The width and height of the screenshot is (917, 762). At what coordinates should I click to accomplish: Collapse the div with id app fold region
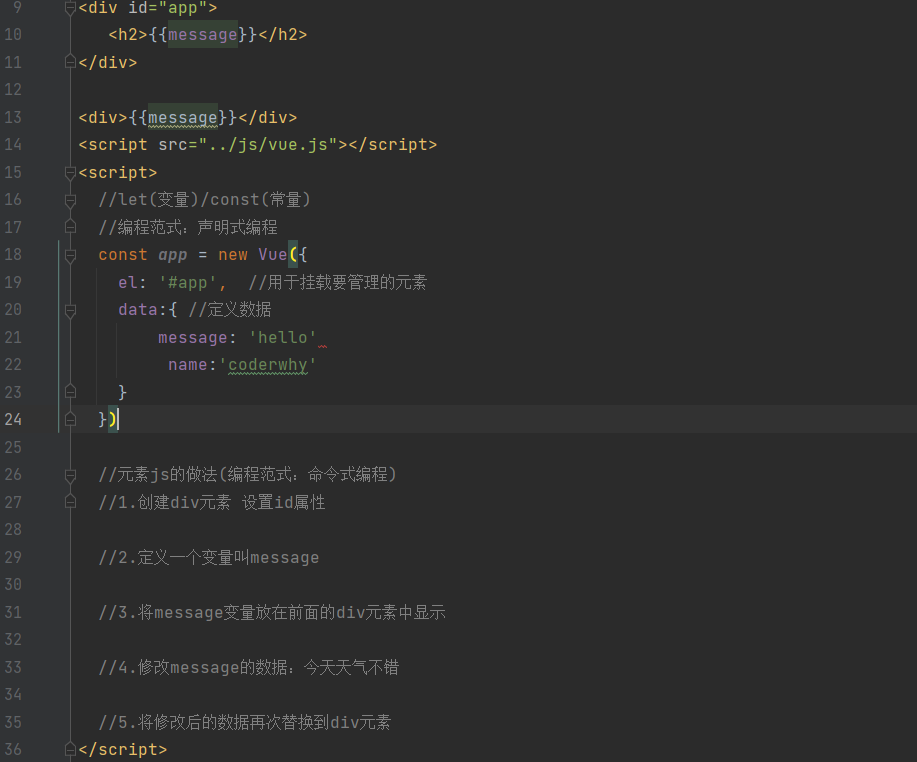coord(68,8)
